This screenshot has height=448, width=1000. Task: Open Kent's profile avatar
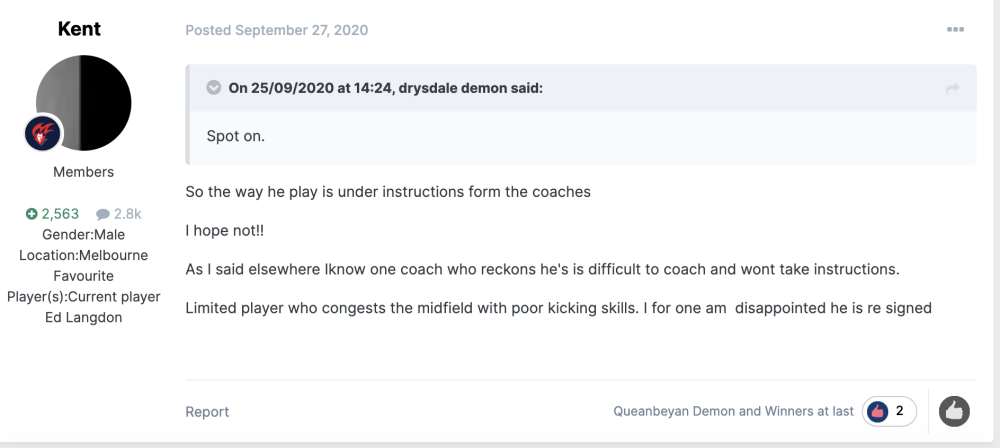[x=84, y=103]
